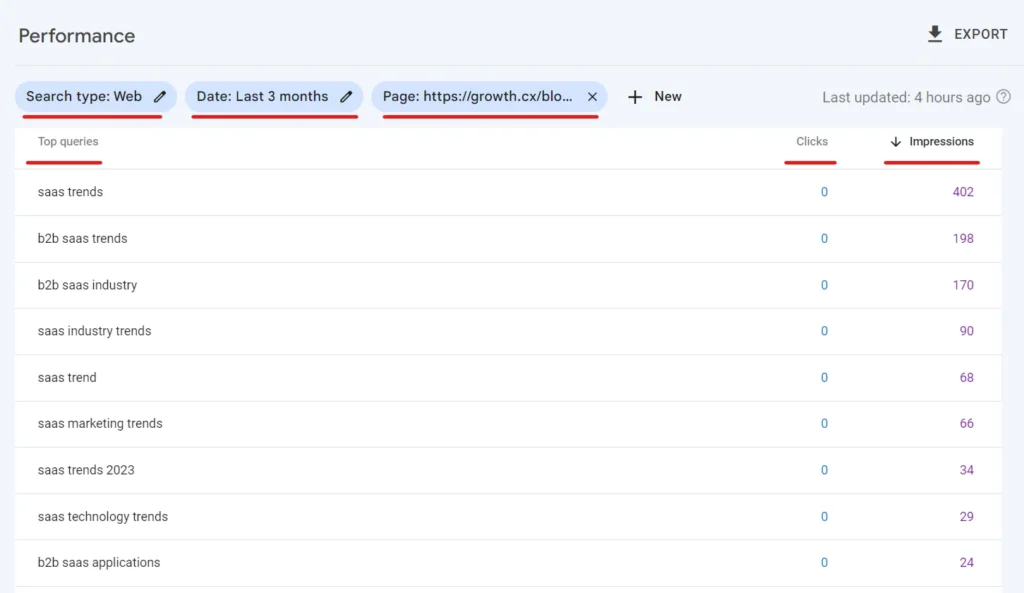Image resolution: width=1024 pixels, height=593 pixels.
Task: Click the 34 impressions value
Action: click(x=967, y=470)
